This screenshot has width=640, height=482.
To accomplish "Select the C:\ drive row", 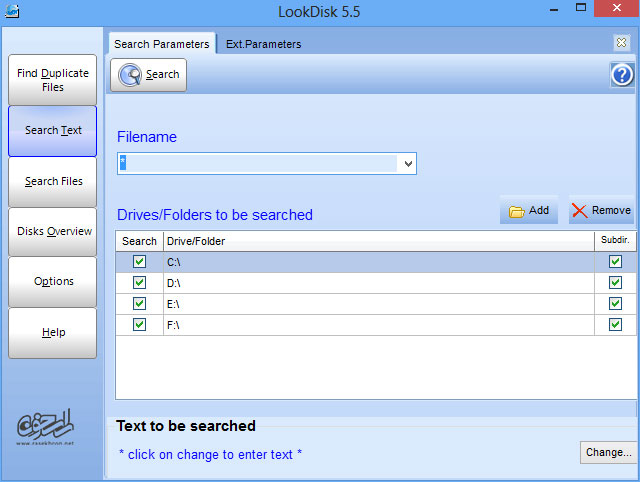I will tap(376, 262).
